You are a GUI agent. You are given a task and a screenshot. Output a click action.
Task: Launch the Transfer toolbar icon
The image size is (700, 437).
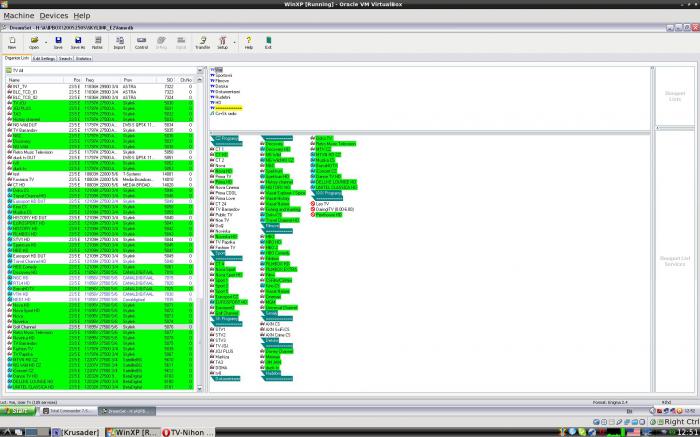coord(202,43)
